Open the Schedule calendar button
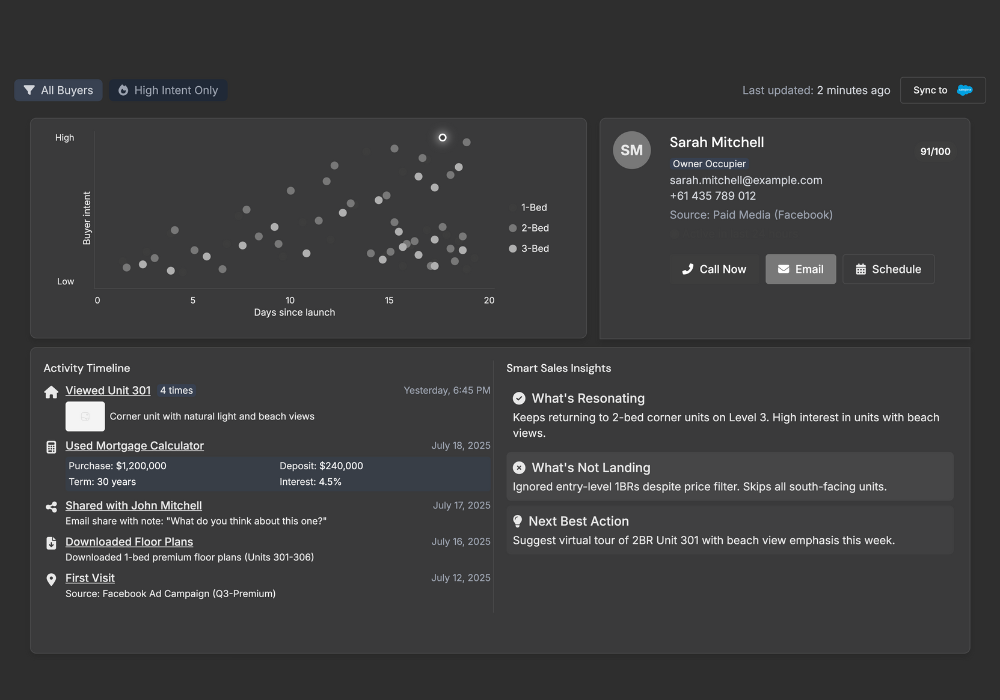Viewport: 1000px width, 700px height. [x=888, y=269]
